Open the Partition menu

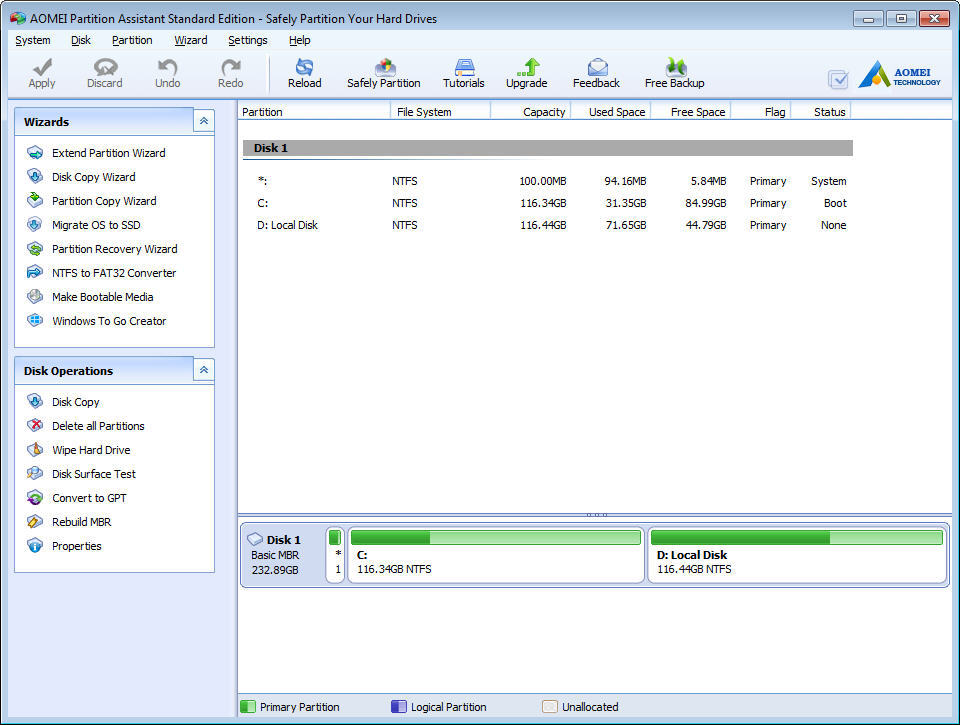[132, 40]
